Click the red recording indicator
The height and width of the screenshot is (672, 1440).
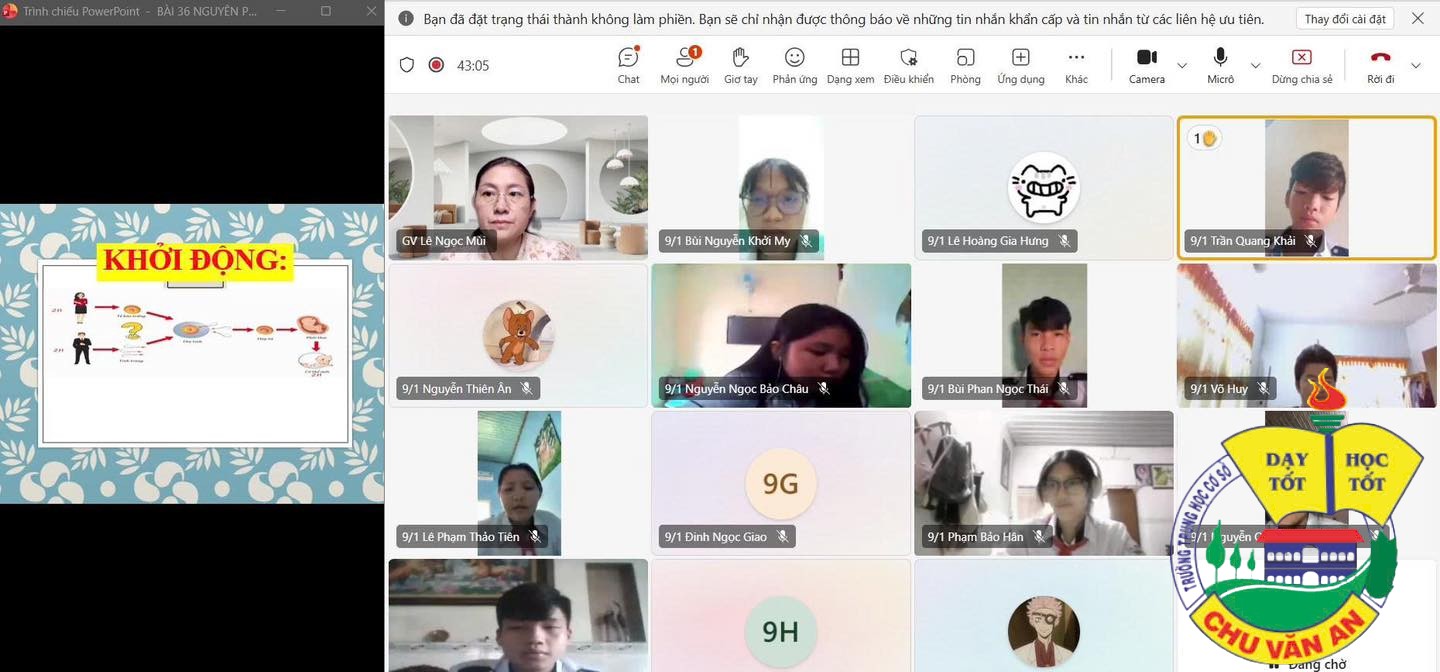point(436,65)
